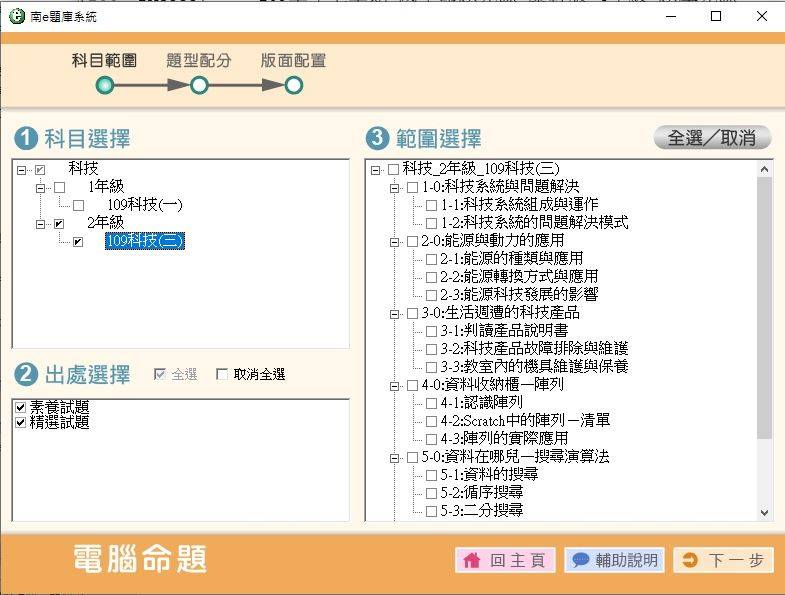Collapse the 4-0:資料收納櫃 node
Screen dimensions: 785x595
tap(395, 387)
